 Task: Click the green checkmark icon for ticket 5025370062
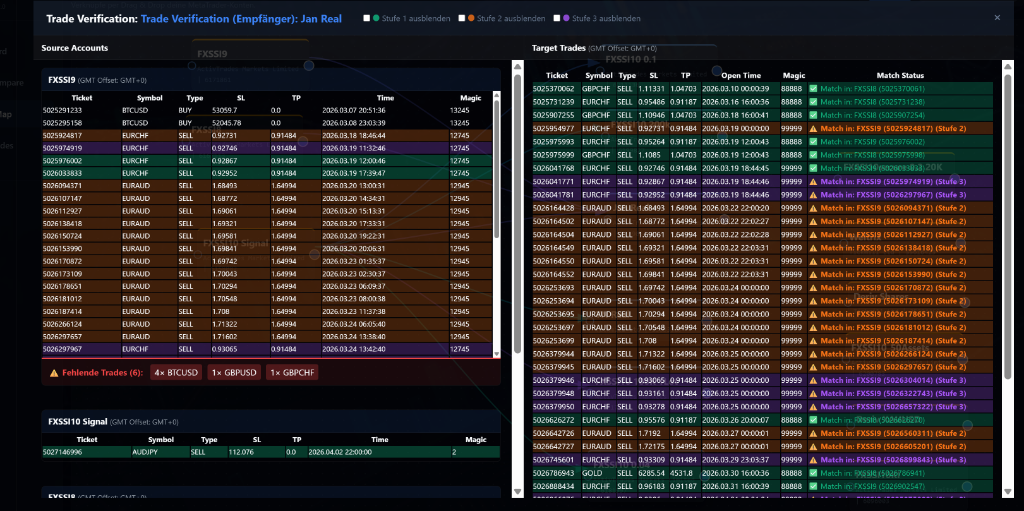click(814, 89)
